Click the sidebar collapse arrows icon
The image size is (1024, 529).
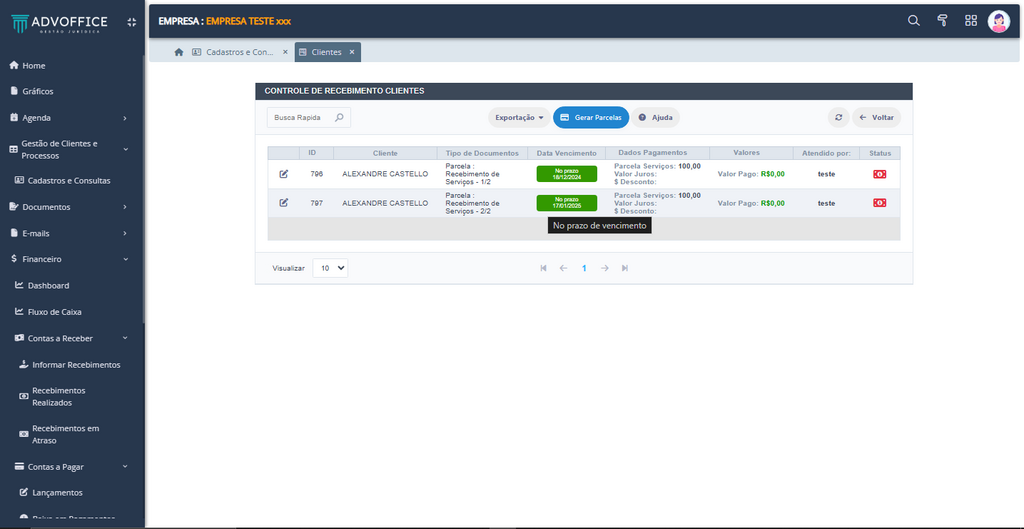[131, 22]
